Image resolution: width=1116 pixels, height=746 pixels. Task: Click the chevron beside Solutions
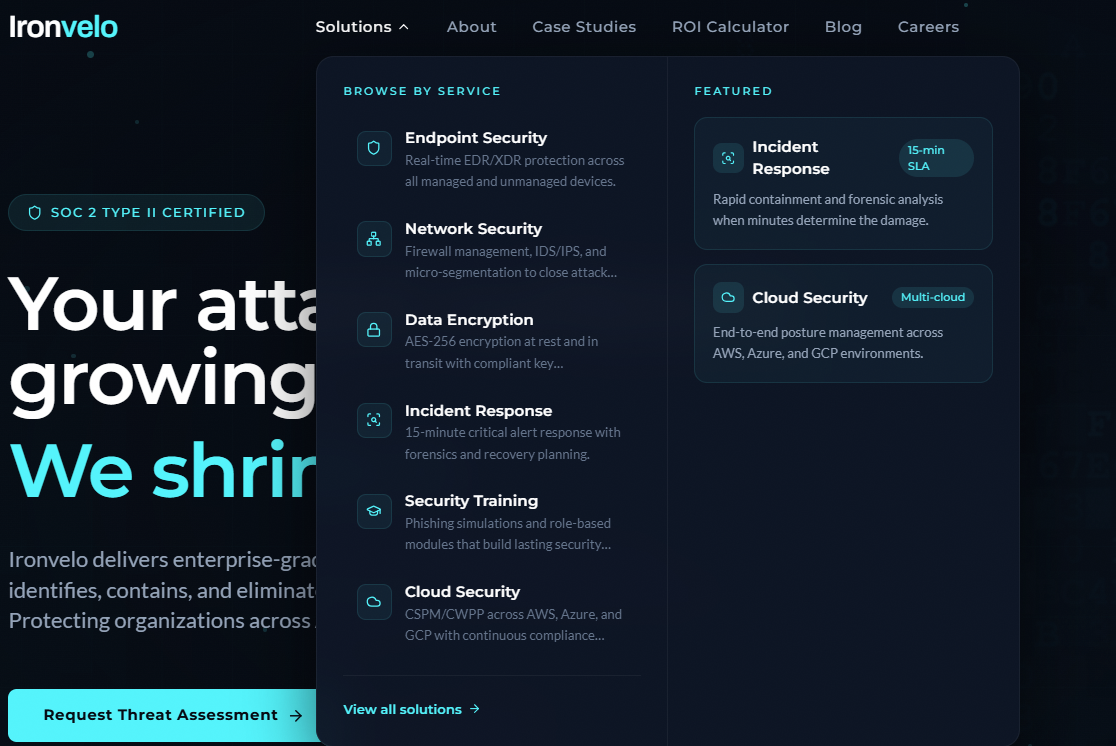pos(404,27)
